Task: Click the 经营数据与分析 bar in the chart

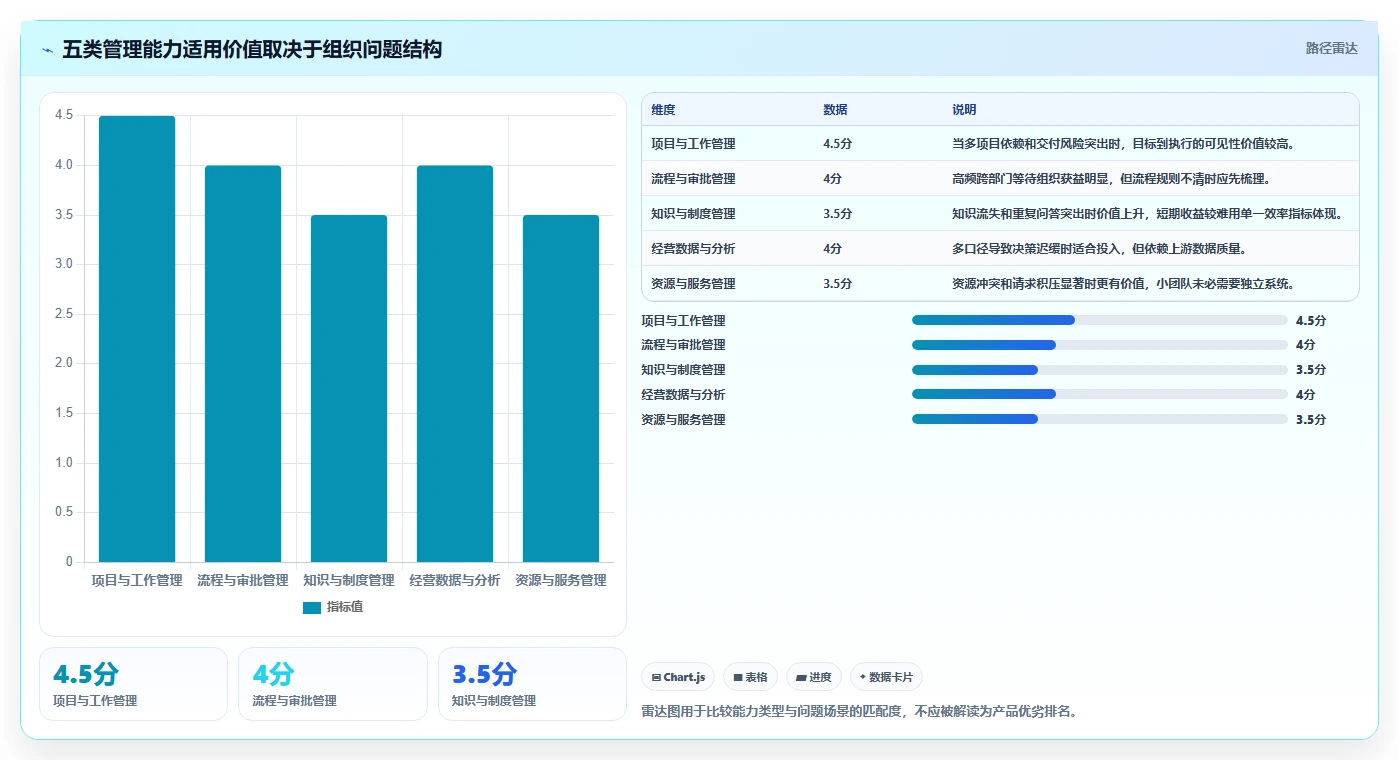Action: (x=455, y=364)
